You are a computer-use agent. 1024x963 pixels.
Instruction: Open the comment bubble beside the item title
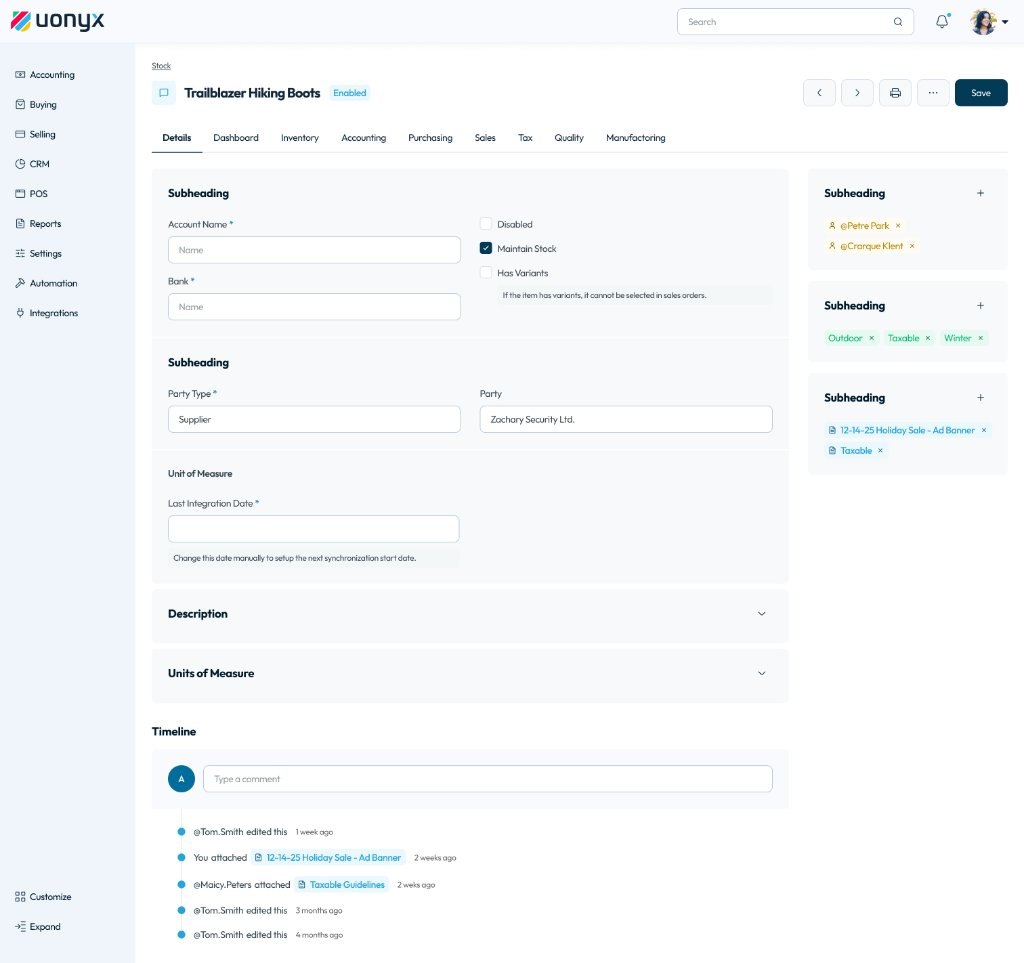point(163,92)
